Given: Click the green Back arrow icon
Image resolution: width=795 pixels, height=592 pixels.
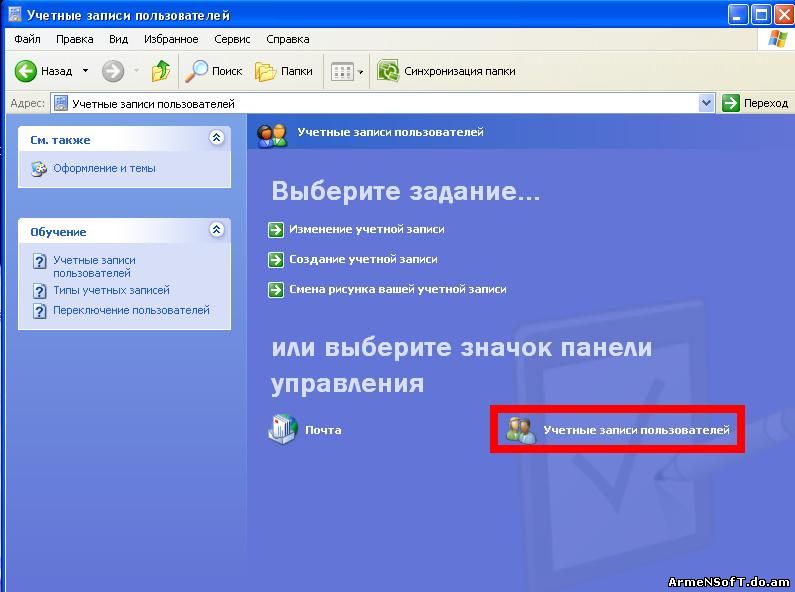Looking at the screenshot, I should click(x=25, y=71).
